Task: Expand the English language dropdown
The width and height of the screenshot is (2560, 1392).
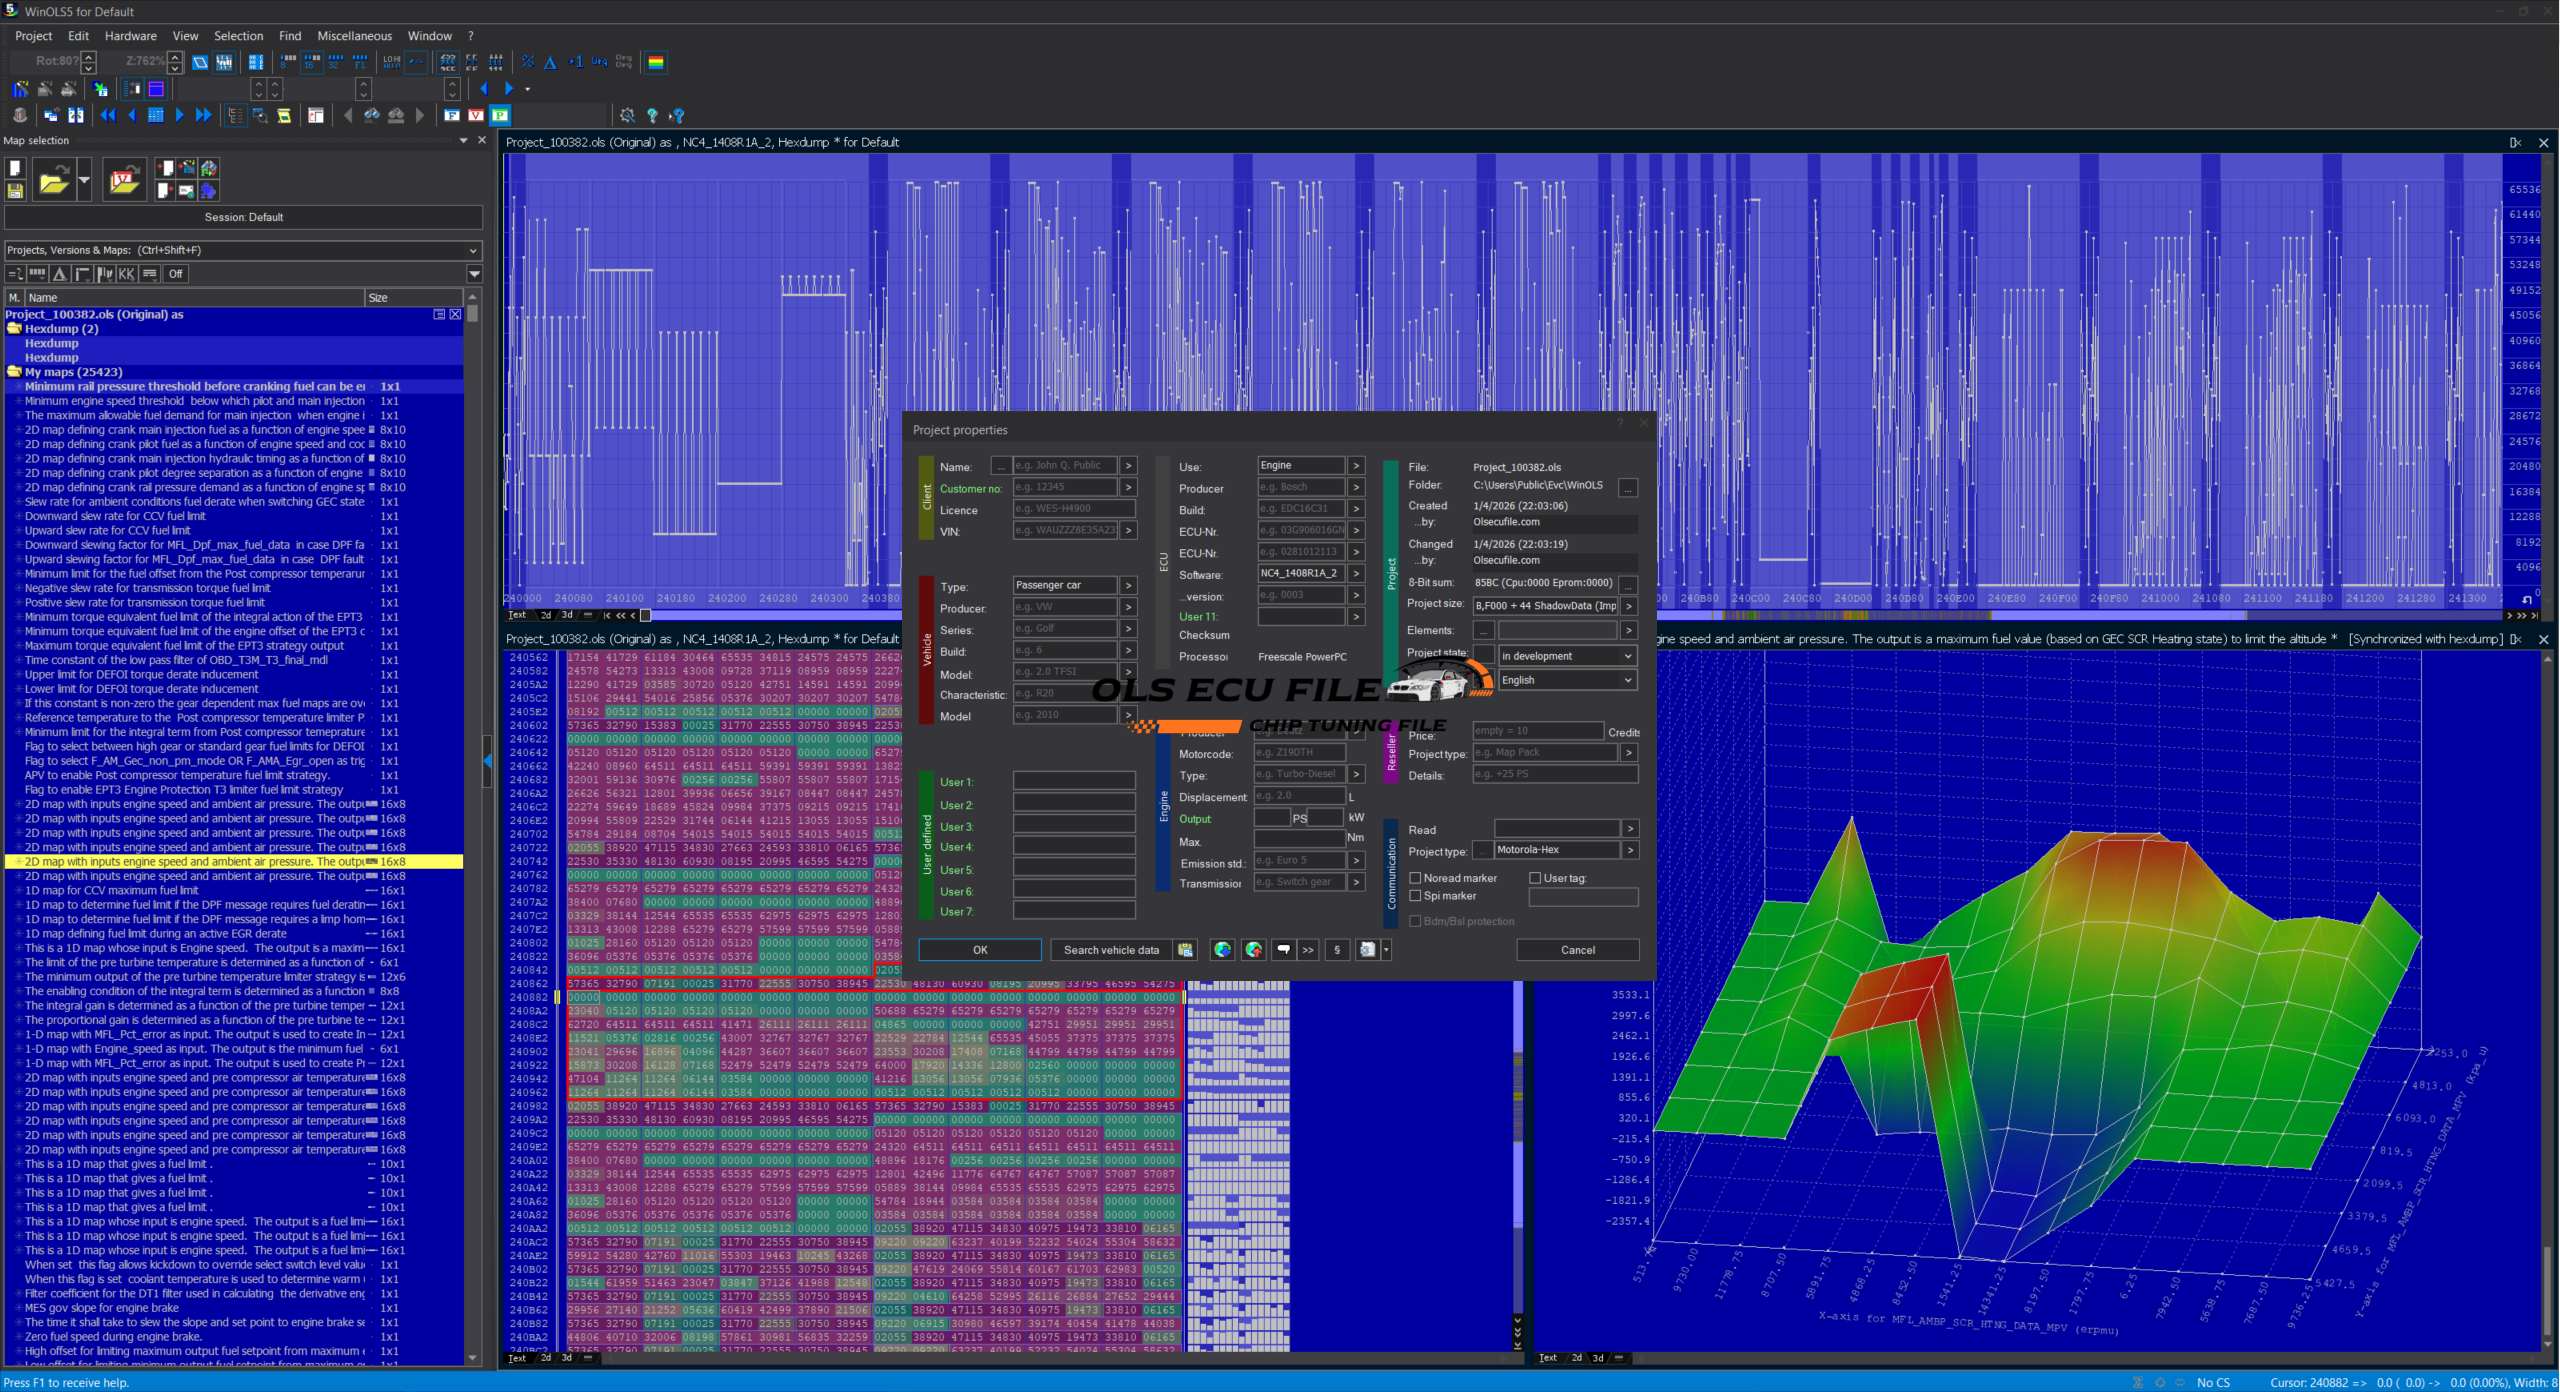Action: tap(1566, 680)
